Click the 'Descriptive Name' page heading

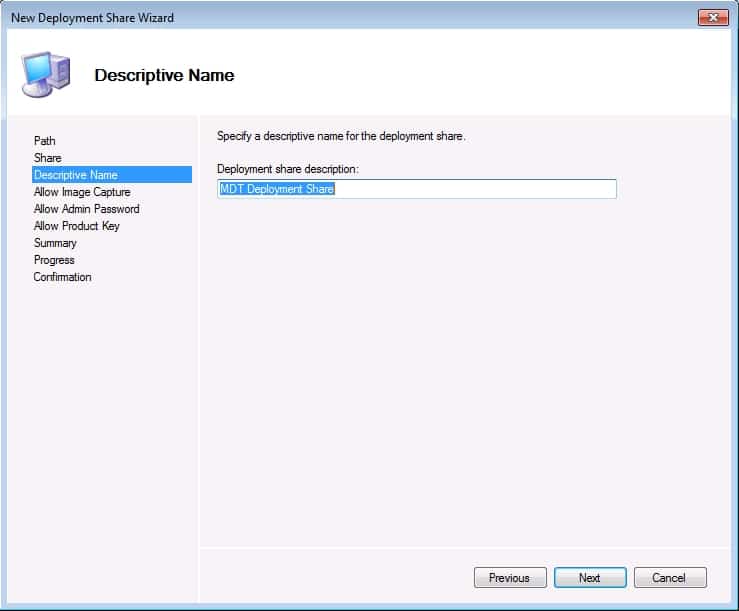(164, 75)
